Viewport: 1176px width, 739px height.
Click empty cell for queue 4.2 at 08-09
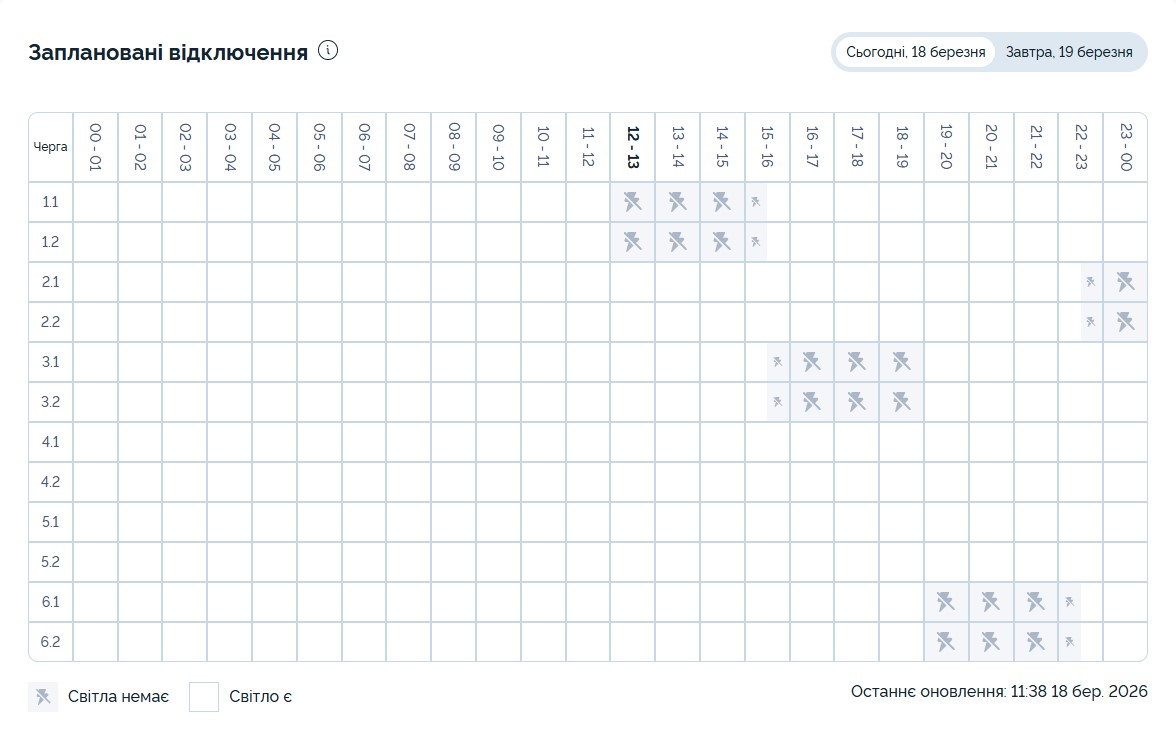[x=453, y=482]
